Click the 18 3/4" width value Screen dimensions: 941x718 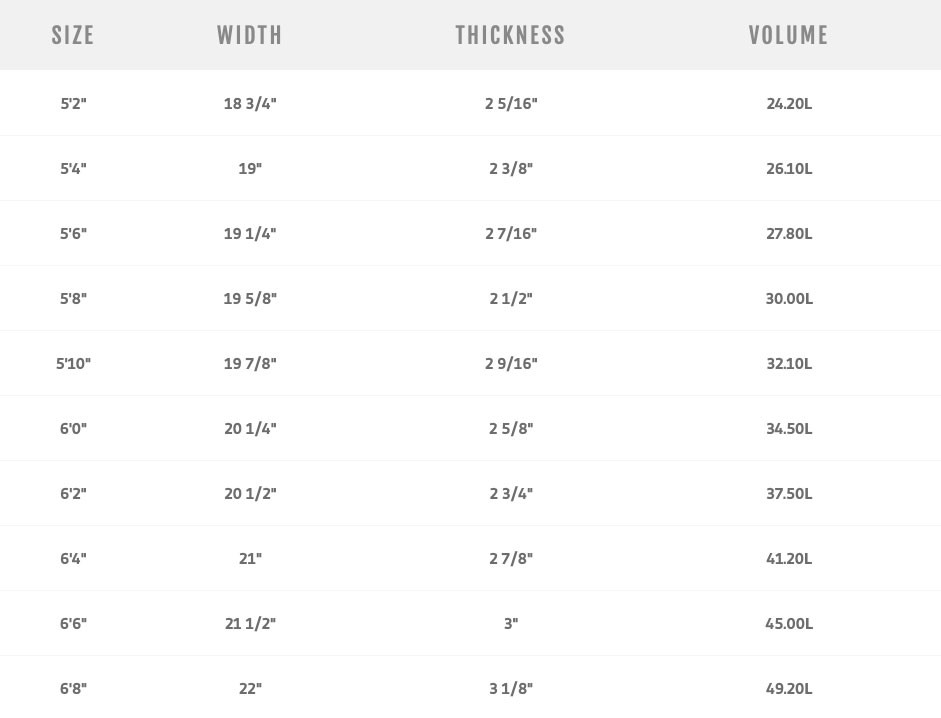[x=250, y=103]
